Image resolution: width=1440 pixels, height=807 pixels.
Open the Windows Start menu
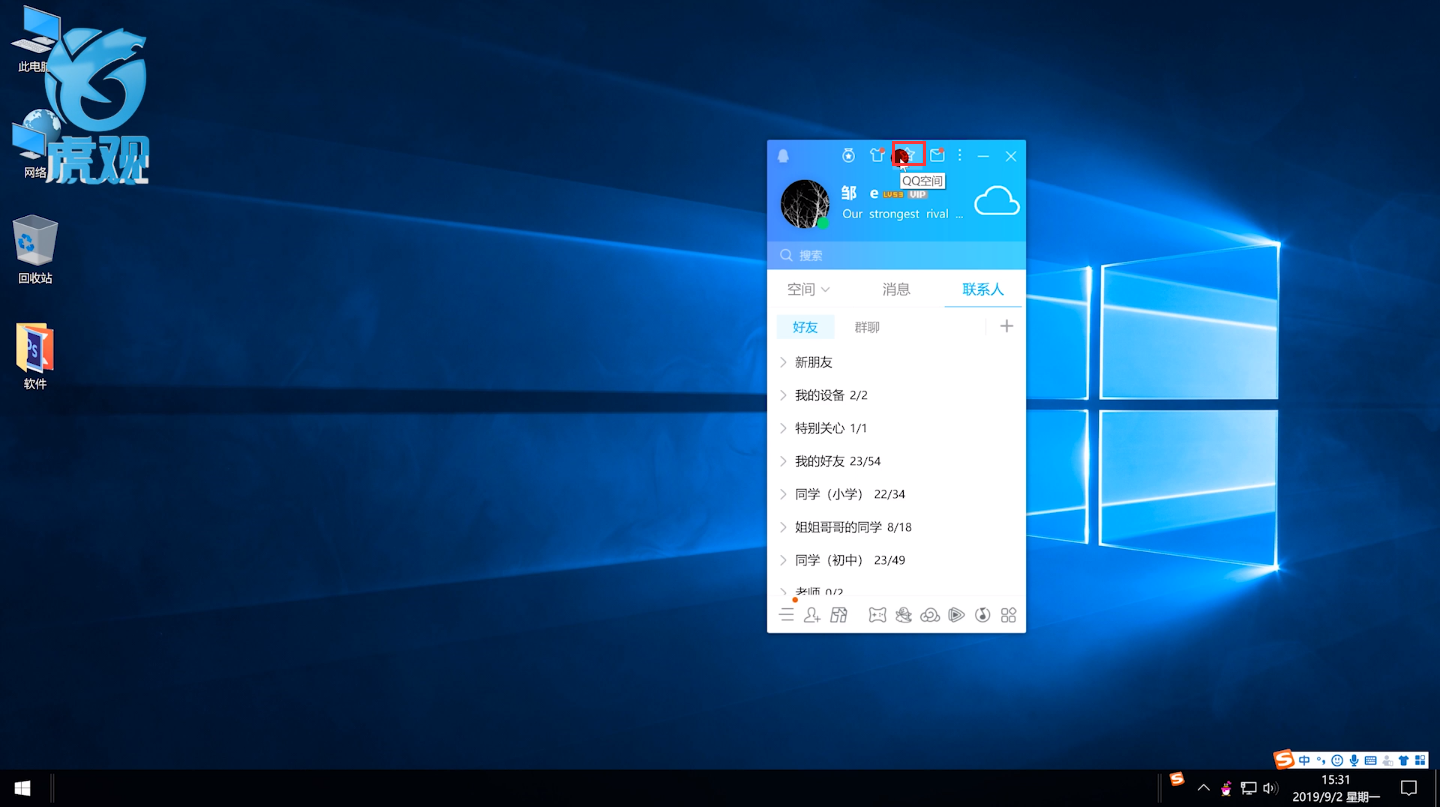[22, 788]
